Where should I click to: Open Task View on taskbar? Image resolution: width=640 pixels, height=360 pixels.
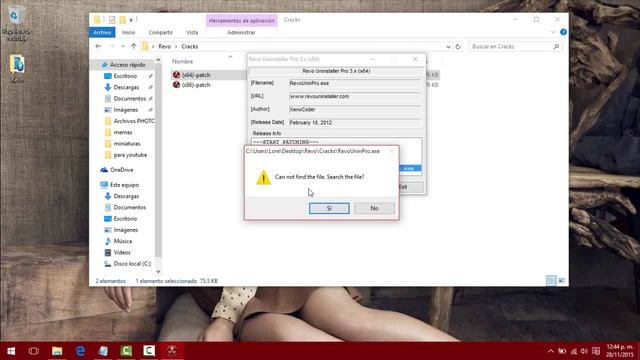click(34, 351)
